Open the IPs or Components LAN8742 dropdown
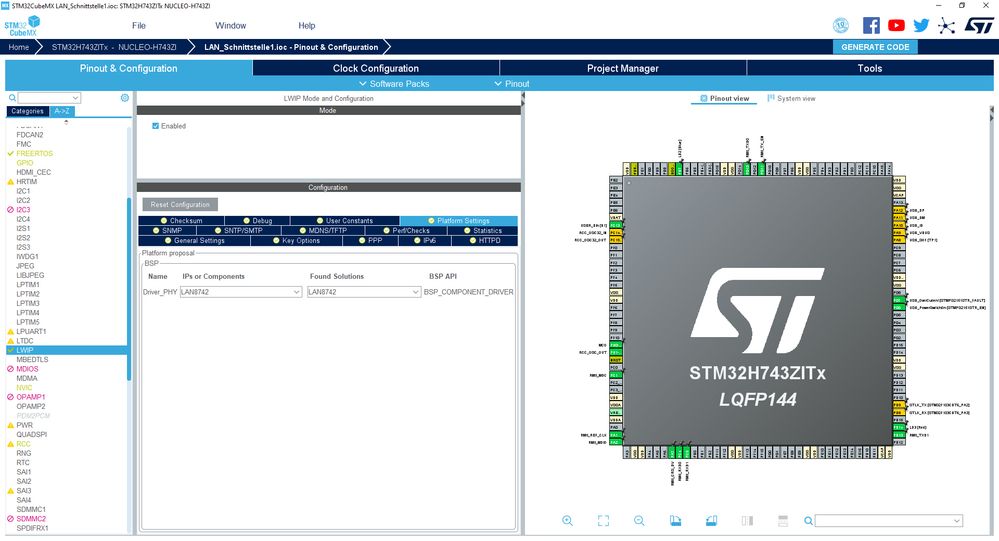The image size is (999, 541). click(241, 292)
